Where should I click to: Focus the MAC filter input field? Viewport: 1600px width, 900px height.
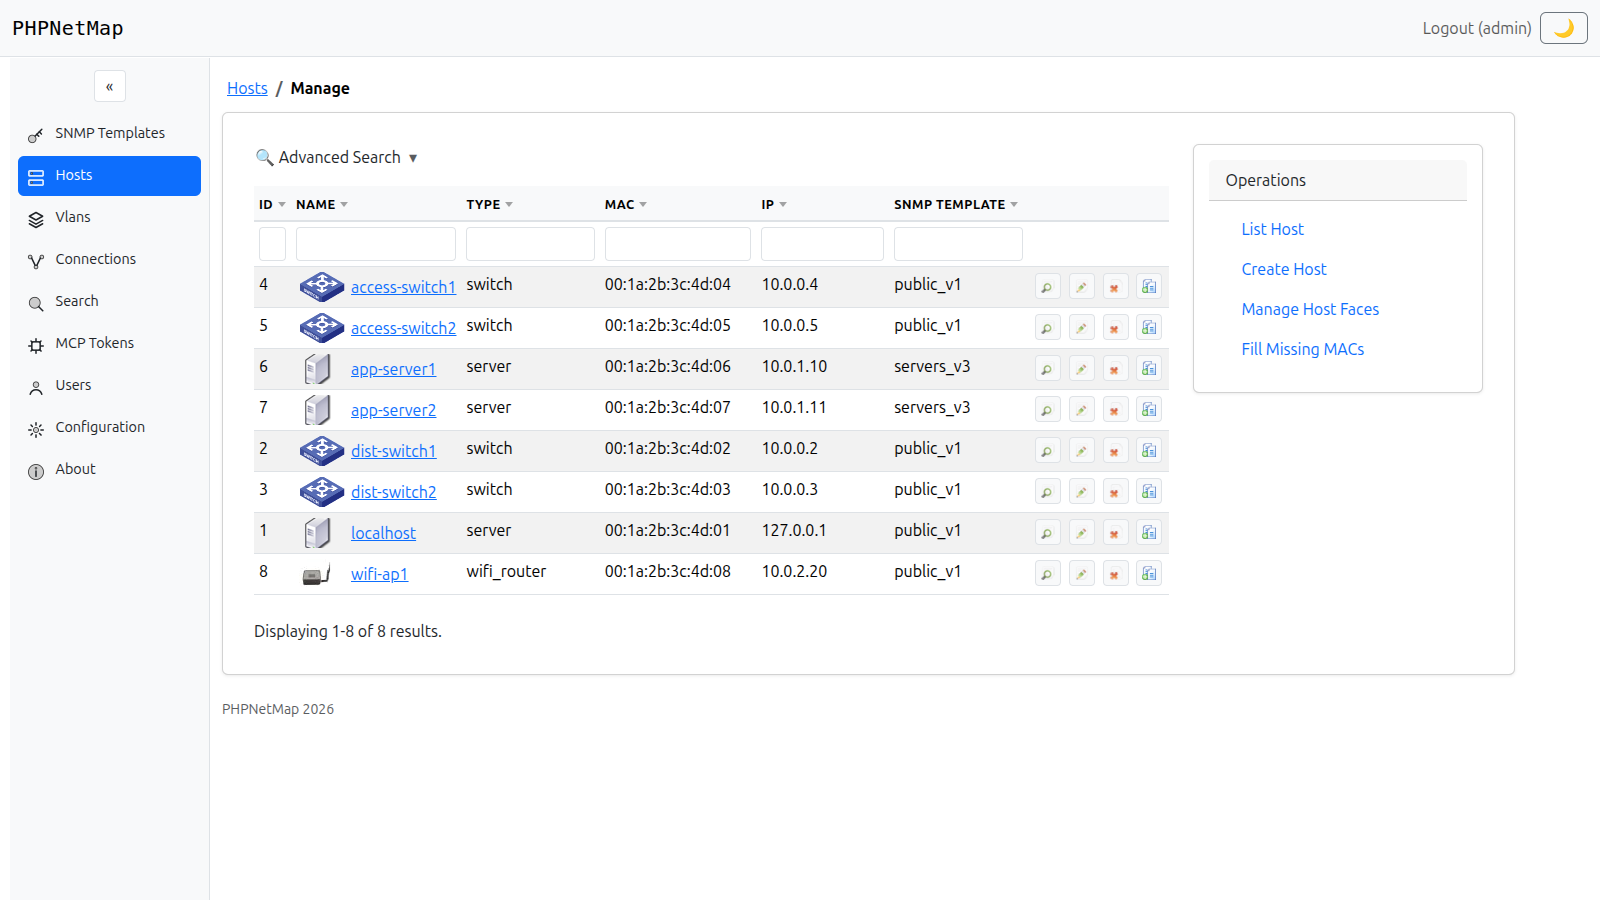point(678,244)
